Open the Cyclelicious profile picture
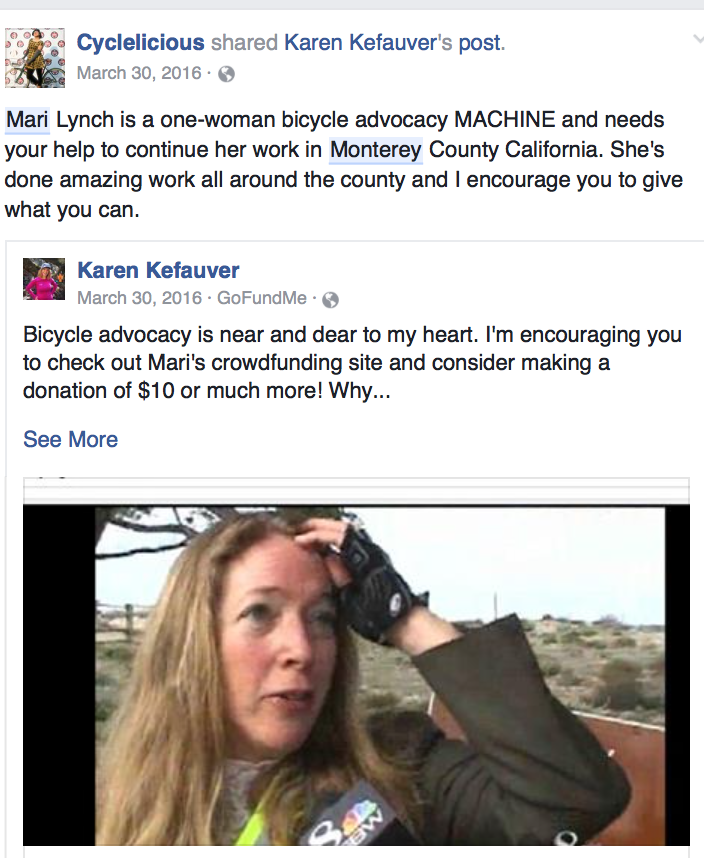Viewport: 704px width, 858px height. pyautogui.click(x=35, y=58)
